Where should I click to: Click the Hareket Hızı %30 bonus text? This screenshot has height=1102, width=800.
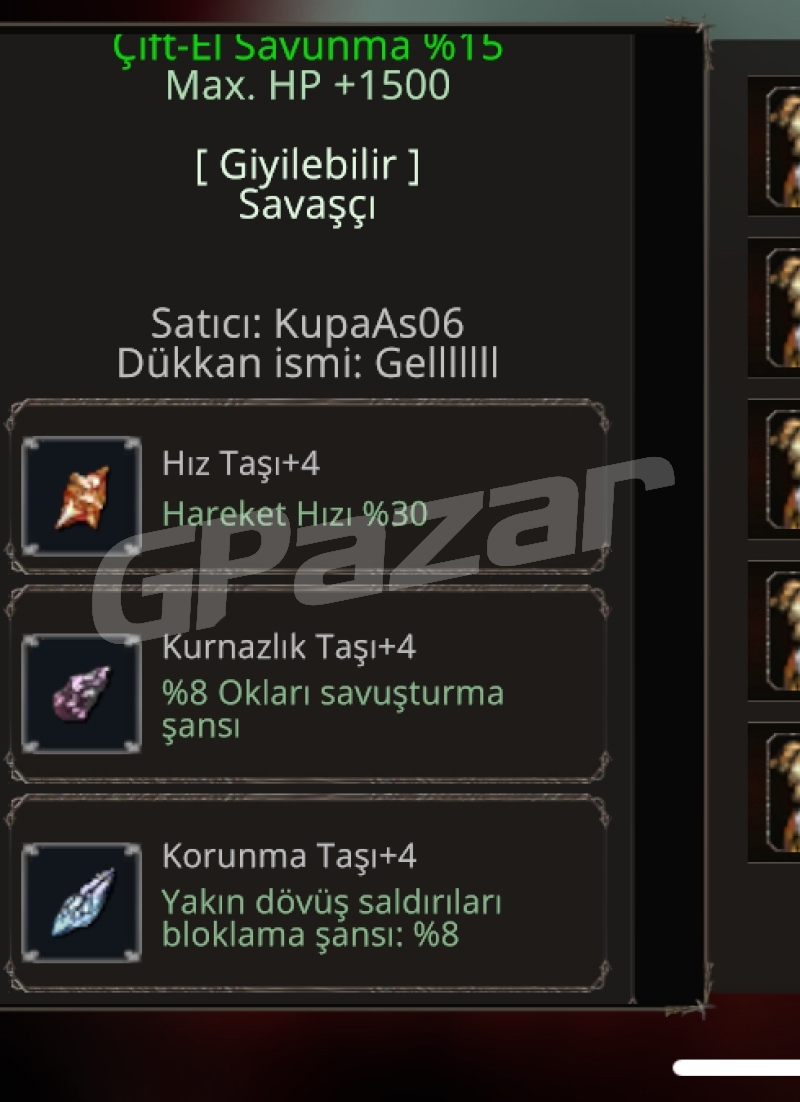click(x=295, y=514)
